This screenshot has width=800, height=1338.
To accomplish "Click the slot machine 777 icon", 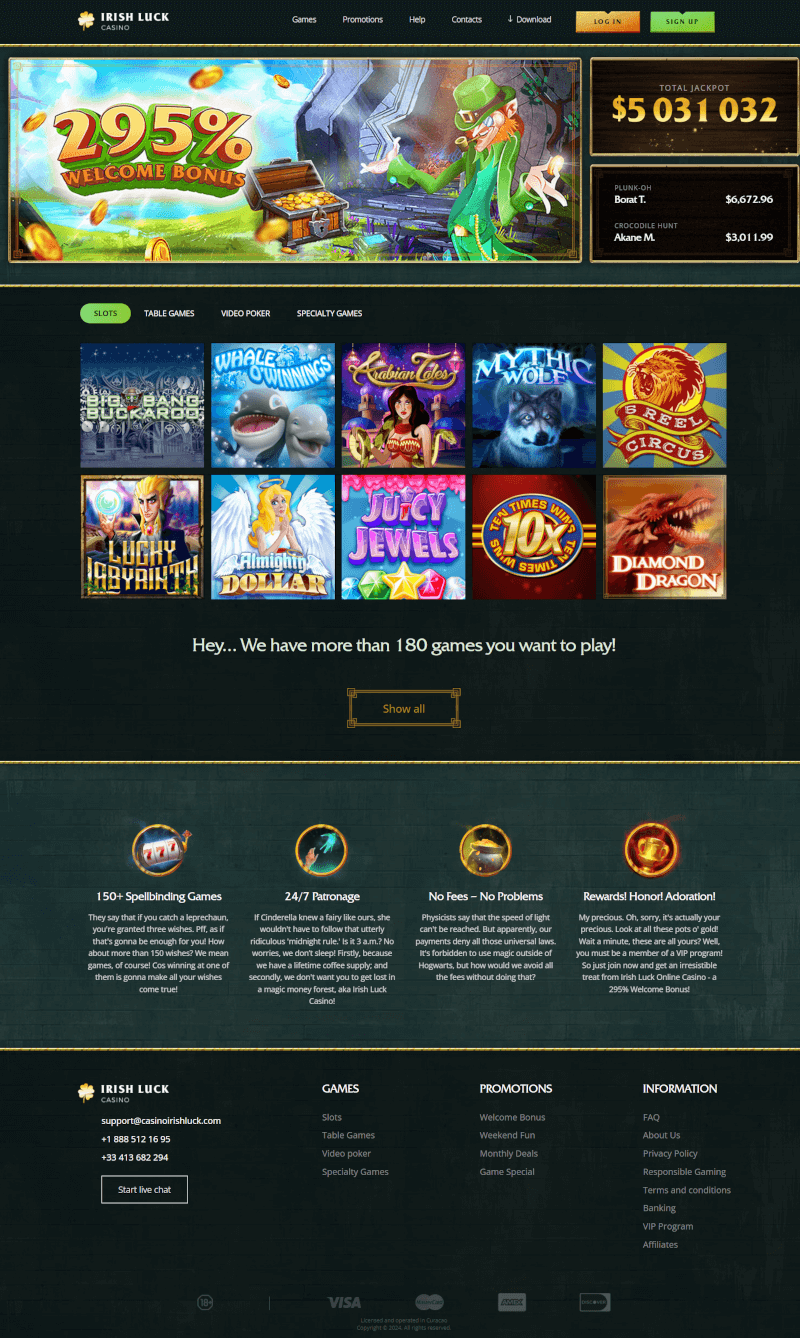I will (159, 850).
